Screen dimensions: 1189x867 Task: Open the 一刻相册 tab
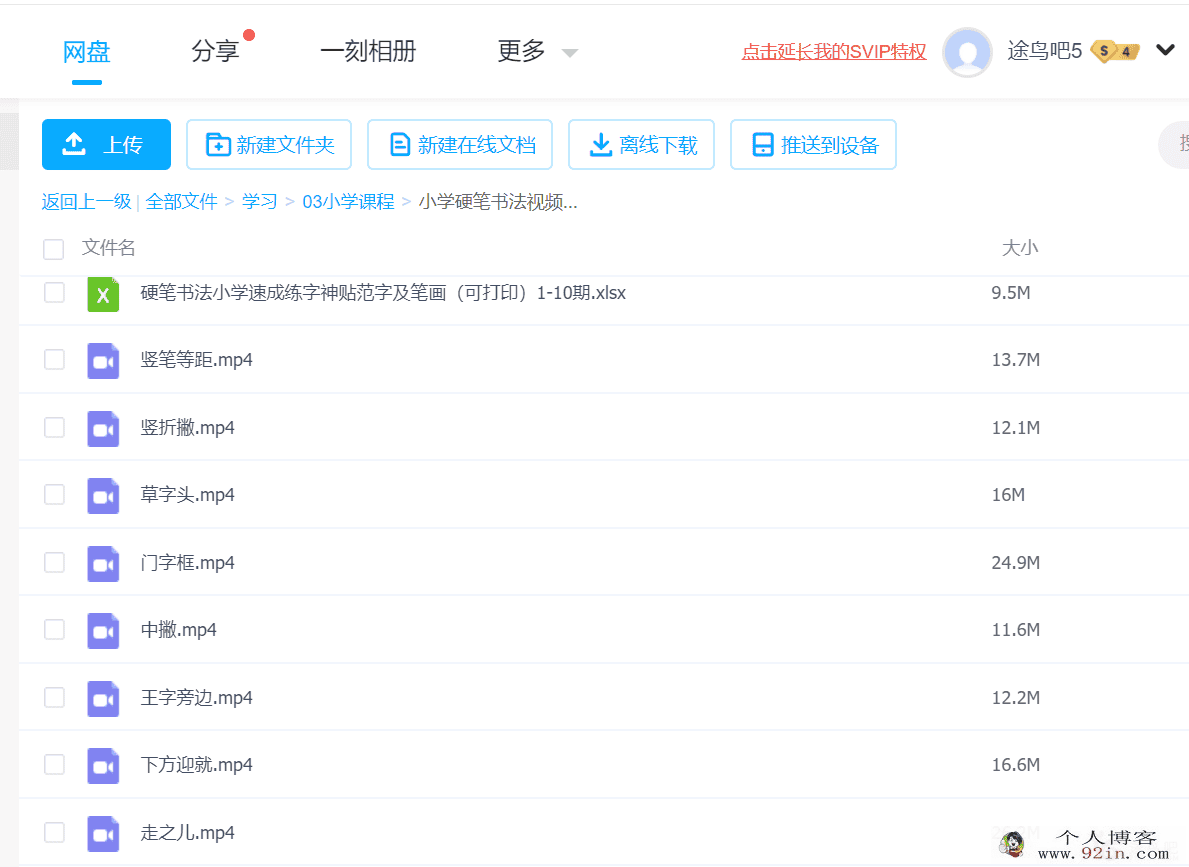pos(368,52)
